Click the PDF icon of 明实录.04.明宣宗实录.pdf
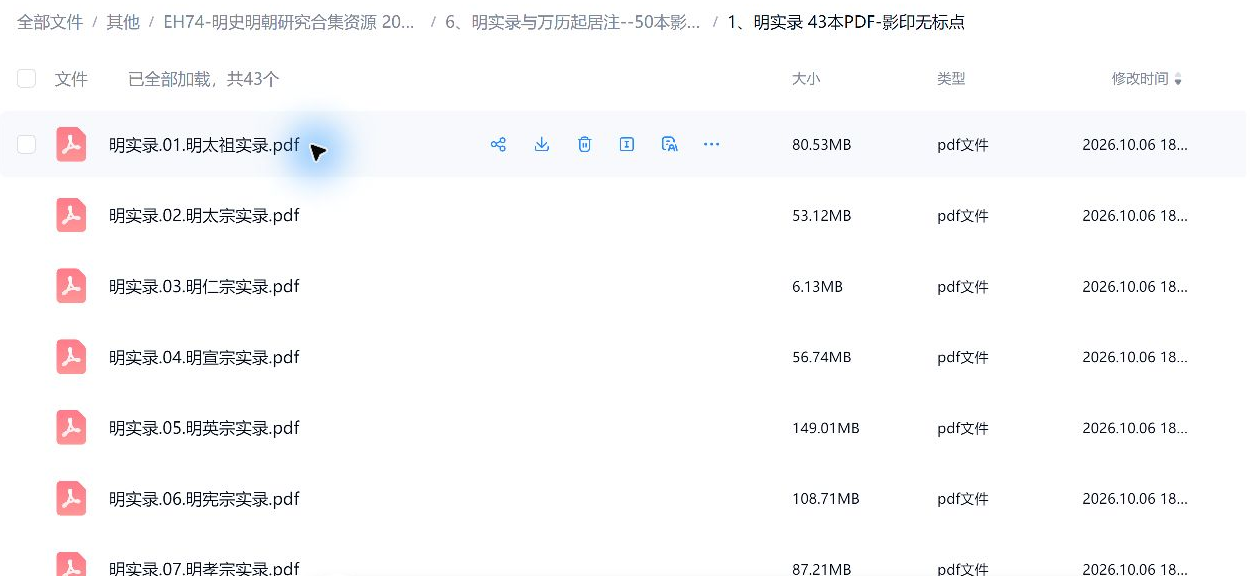Image resolution: width=1250 pixels, height=576 pixels. click(x=71, y=357)
